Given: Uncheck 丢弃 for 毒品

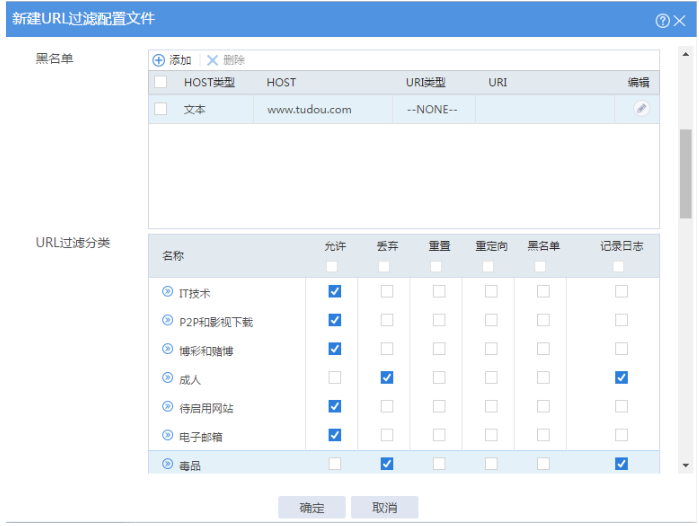Looking at the screenshot, I should point(387,464).
